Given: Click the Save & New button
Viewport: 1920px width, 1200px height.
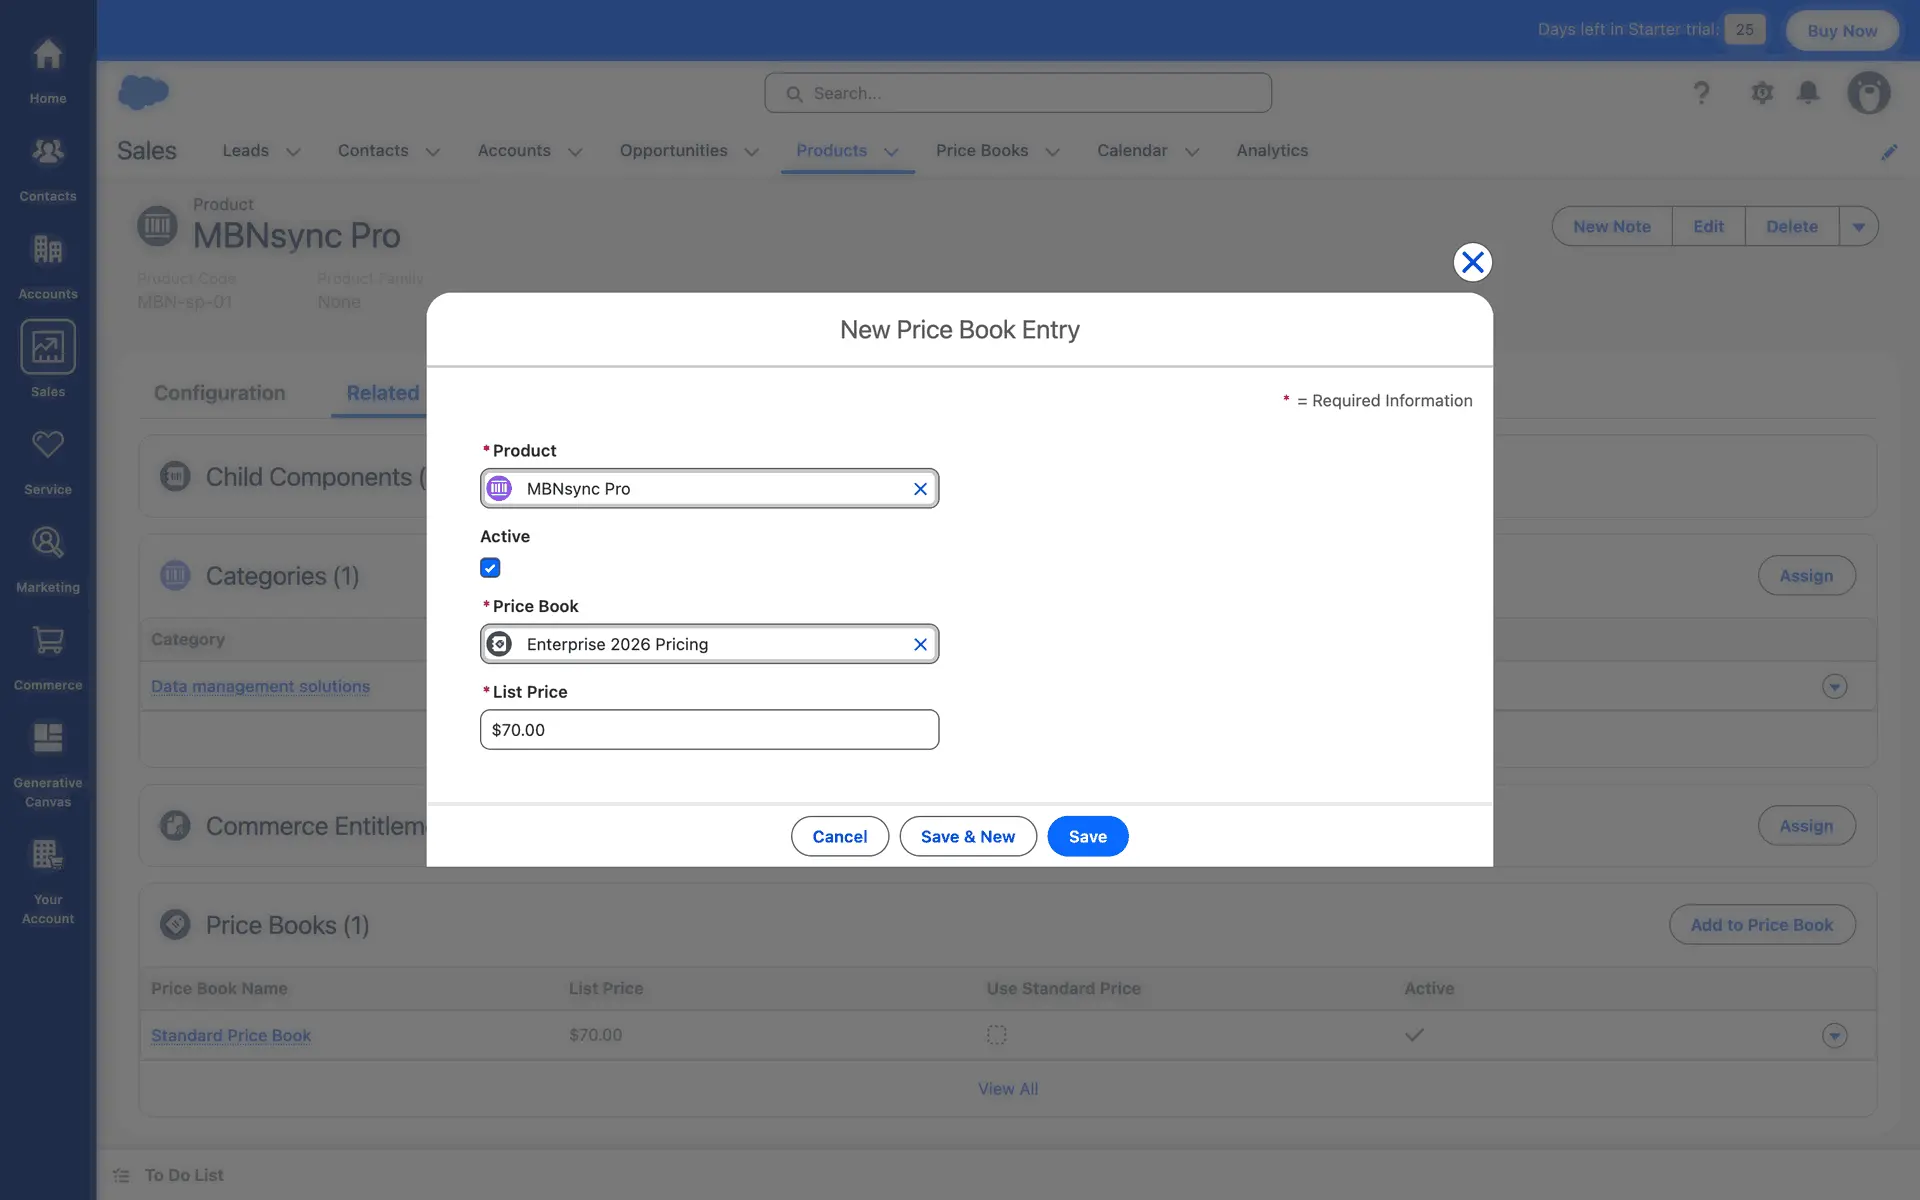Looking at the screenshot, I should [x=967, y=837].
